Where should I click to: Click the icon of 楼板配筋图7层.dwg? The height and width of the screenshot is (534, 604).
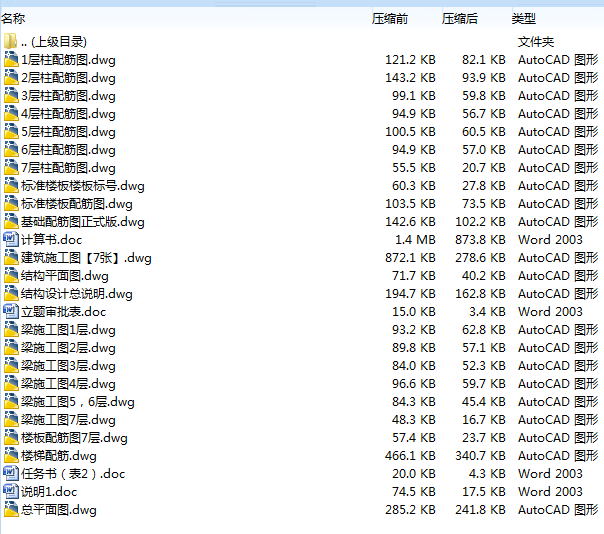[11, 437]
